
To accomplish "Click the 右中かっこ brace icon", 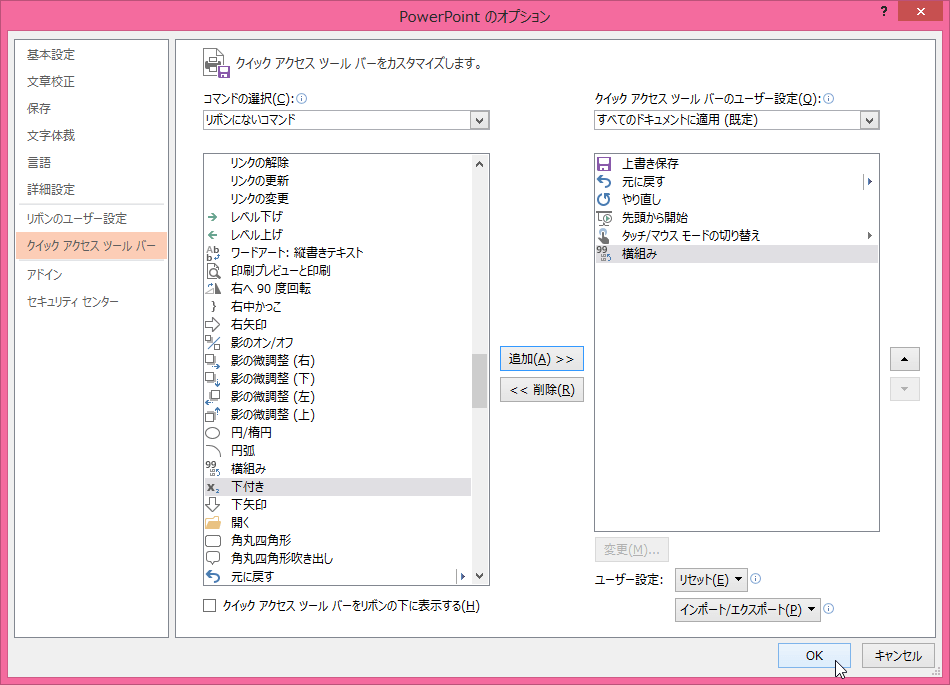I will click(213, 306).
